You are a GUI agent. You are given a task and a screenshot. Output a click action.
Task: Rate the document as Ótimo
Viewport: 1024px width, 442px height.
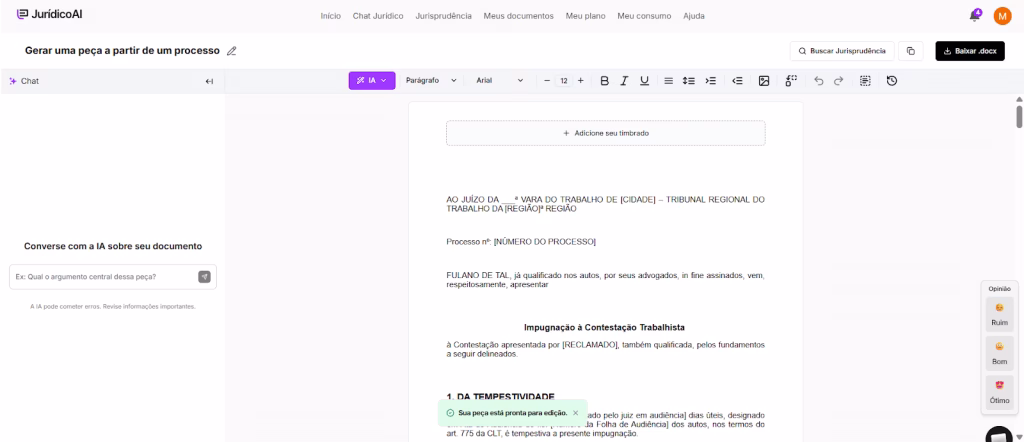pyautogui.click(x=999, y=392)
